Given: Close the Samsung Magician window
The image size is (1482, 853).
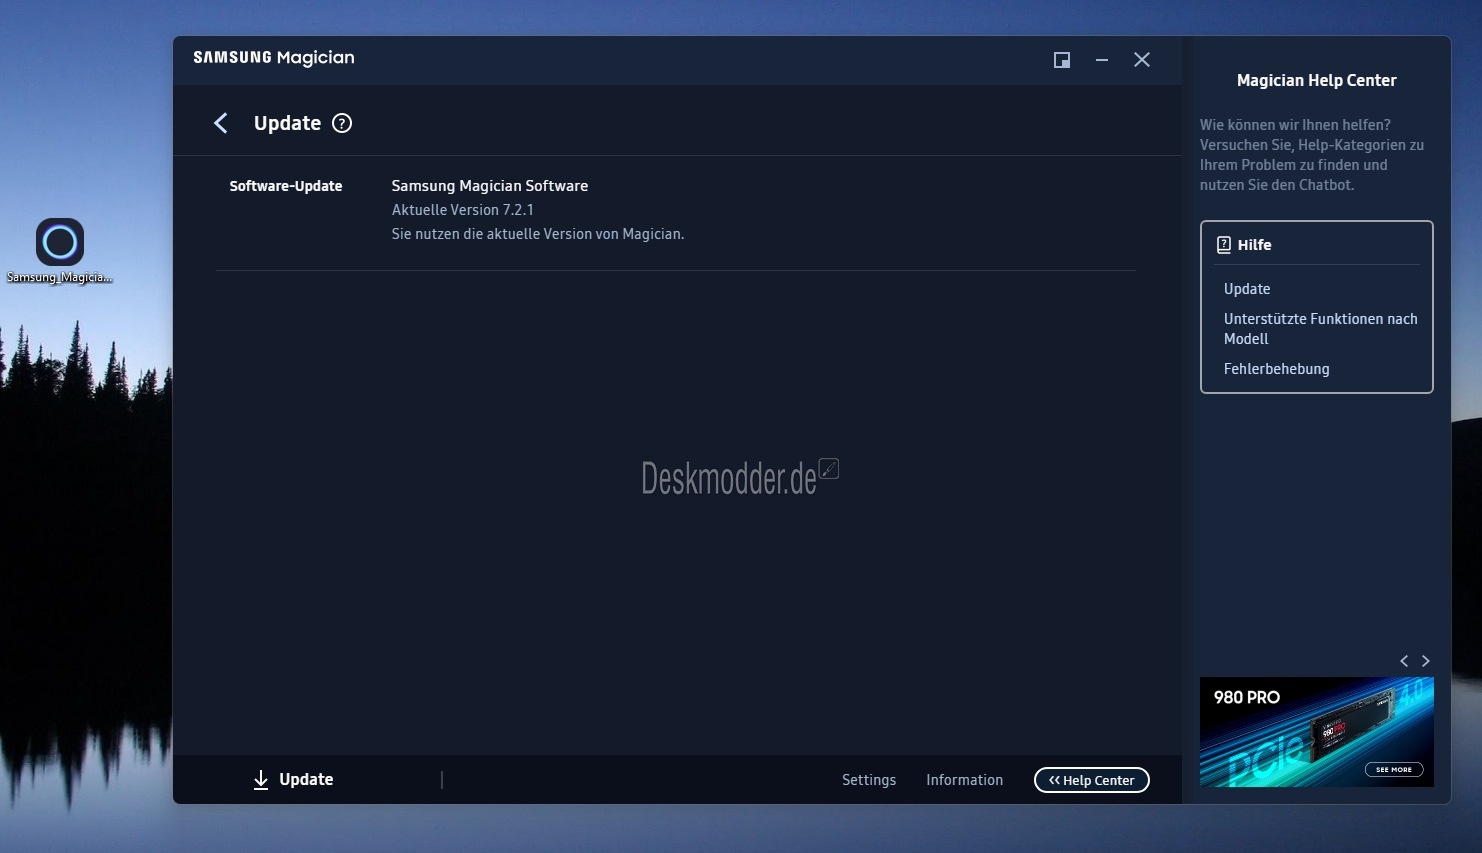Looking at the screenshot, I should tap(1142, 60).
